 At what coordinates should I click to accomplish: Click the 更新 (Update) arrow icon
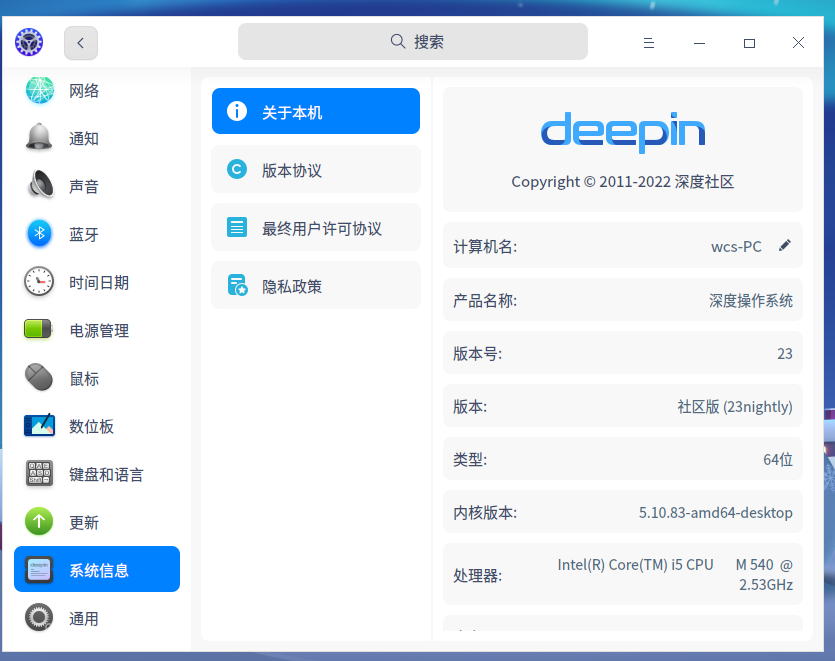pos(38,522)
